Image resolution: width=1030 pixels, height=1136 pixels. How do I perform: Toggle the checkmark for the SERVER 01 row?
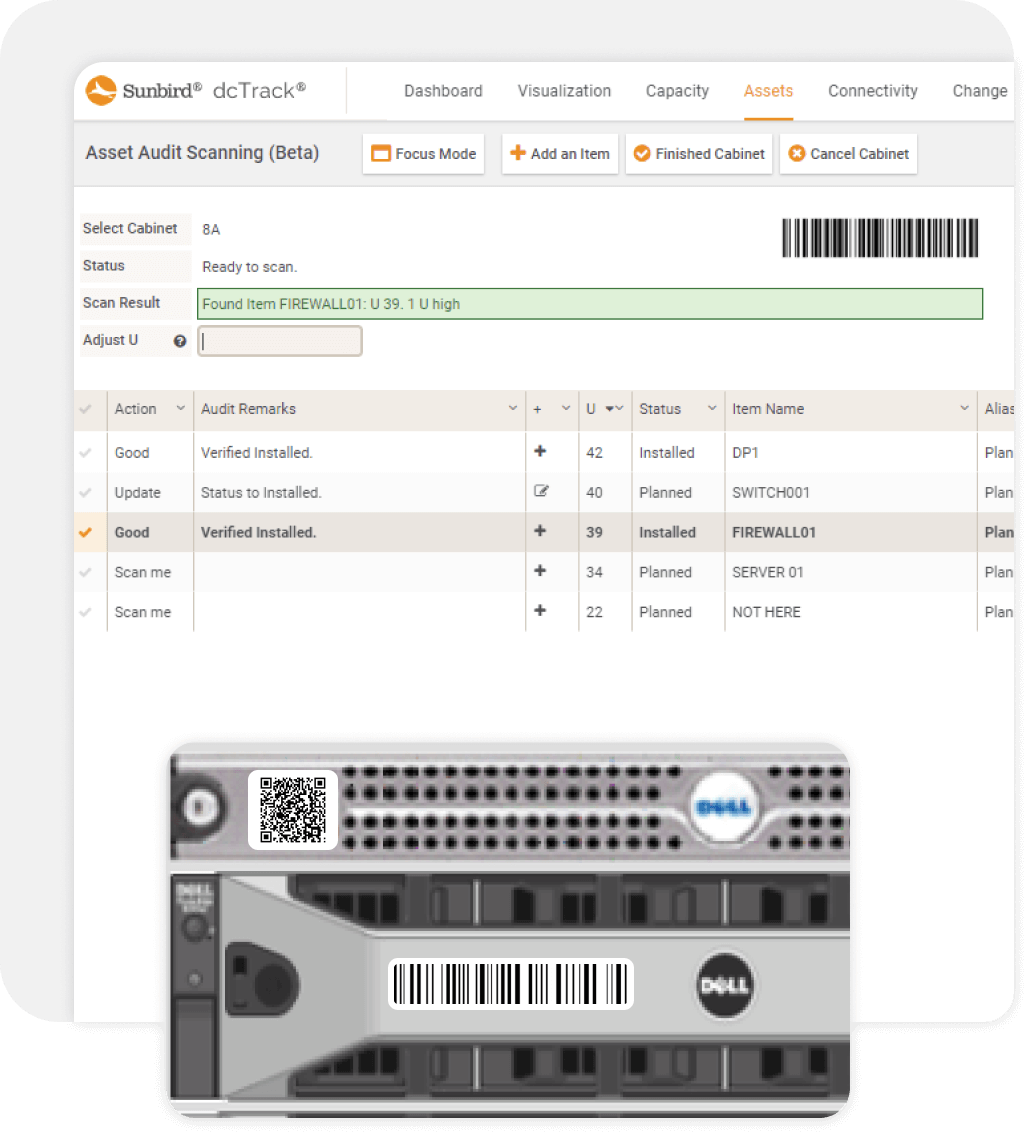tap(85, 572)
